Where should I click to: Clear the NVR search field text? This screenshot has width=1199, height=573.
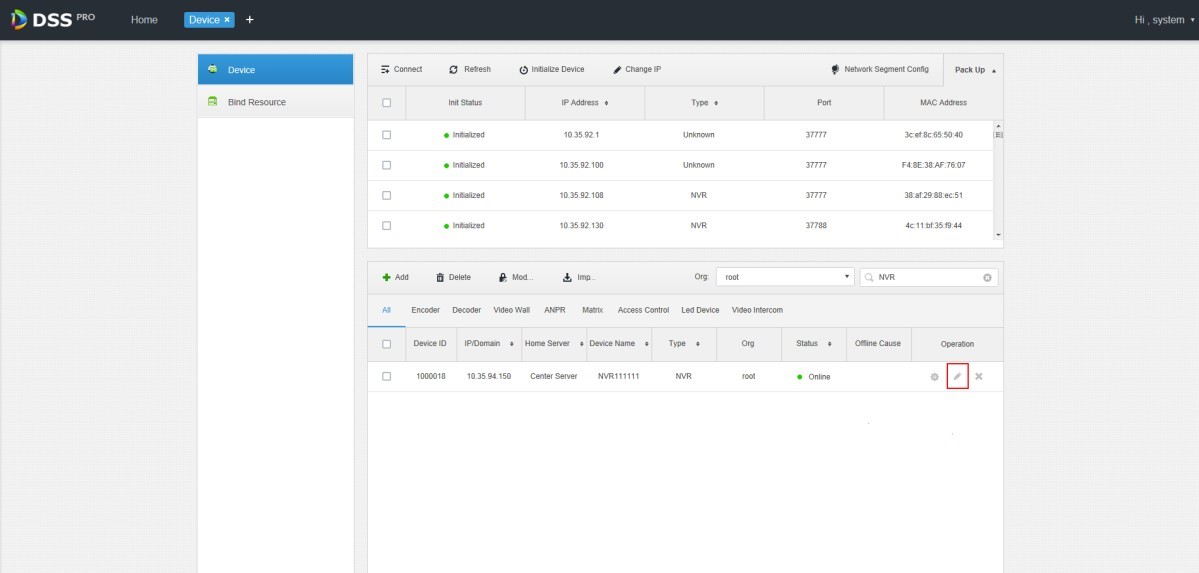[987, 277]
